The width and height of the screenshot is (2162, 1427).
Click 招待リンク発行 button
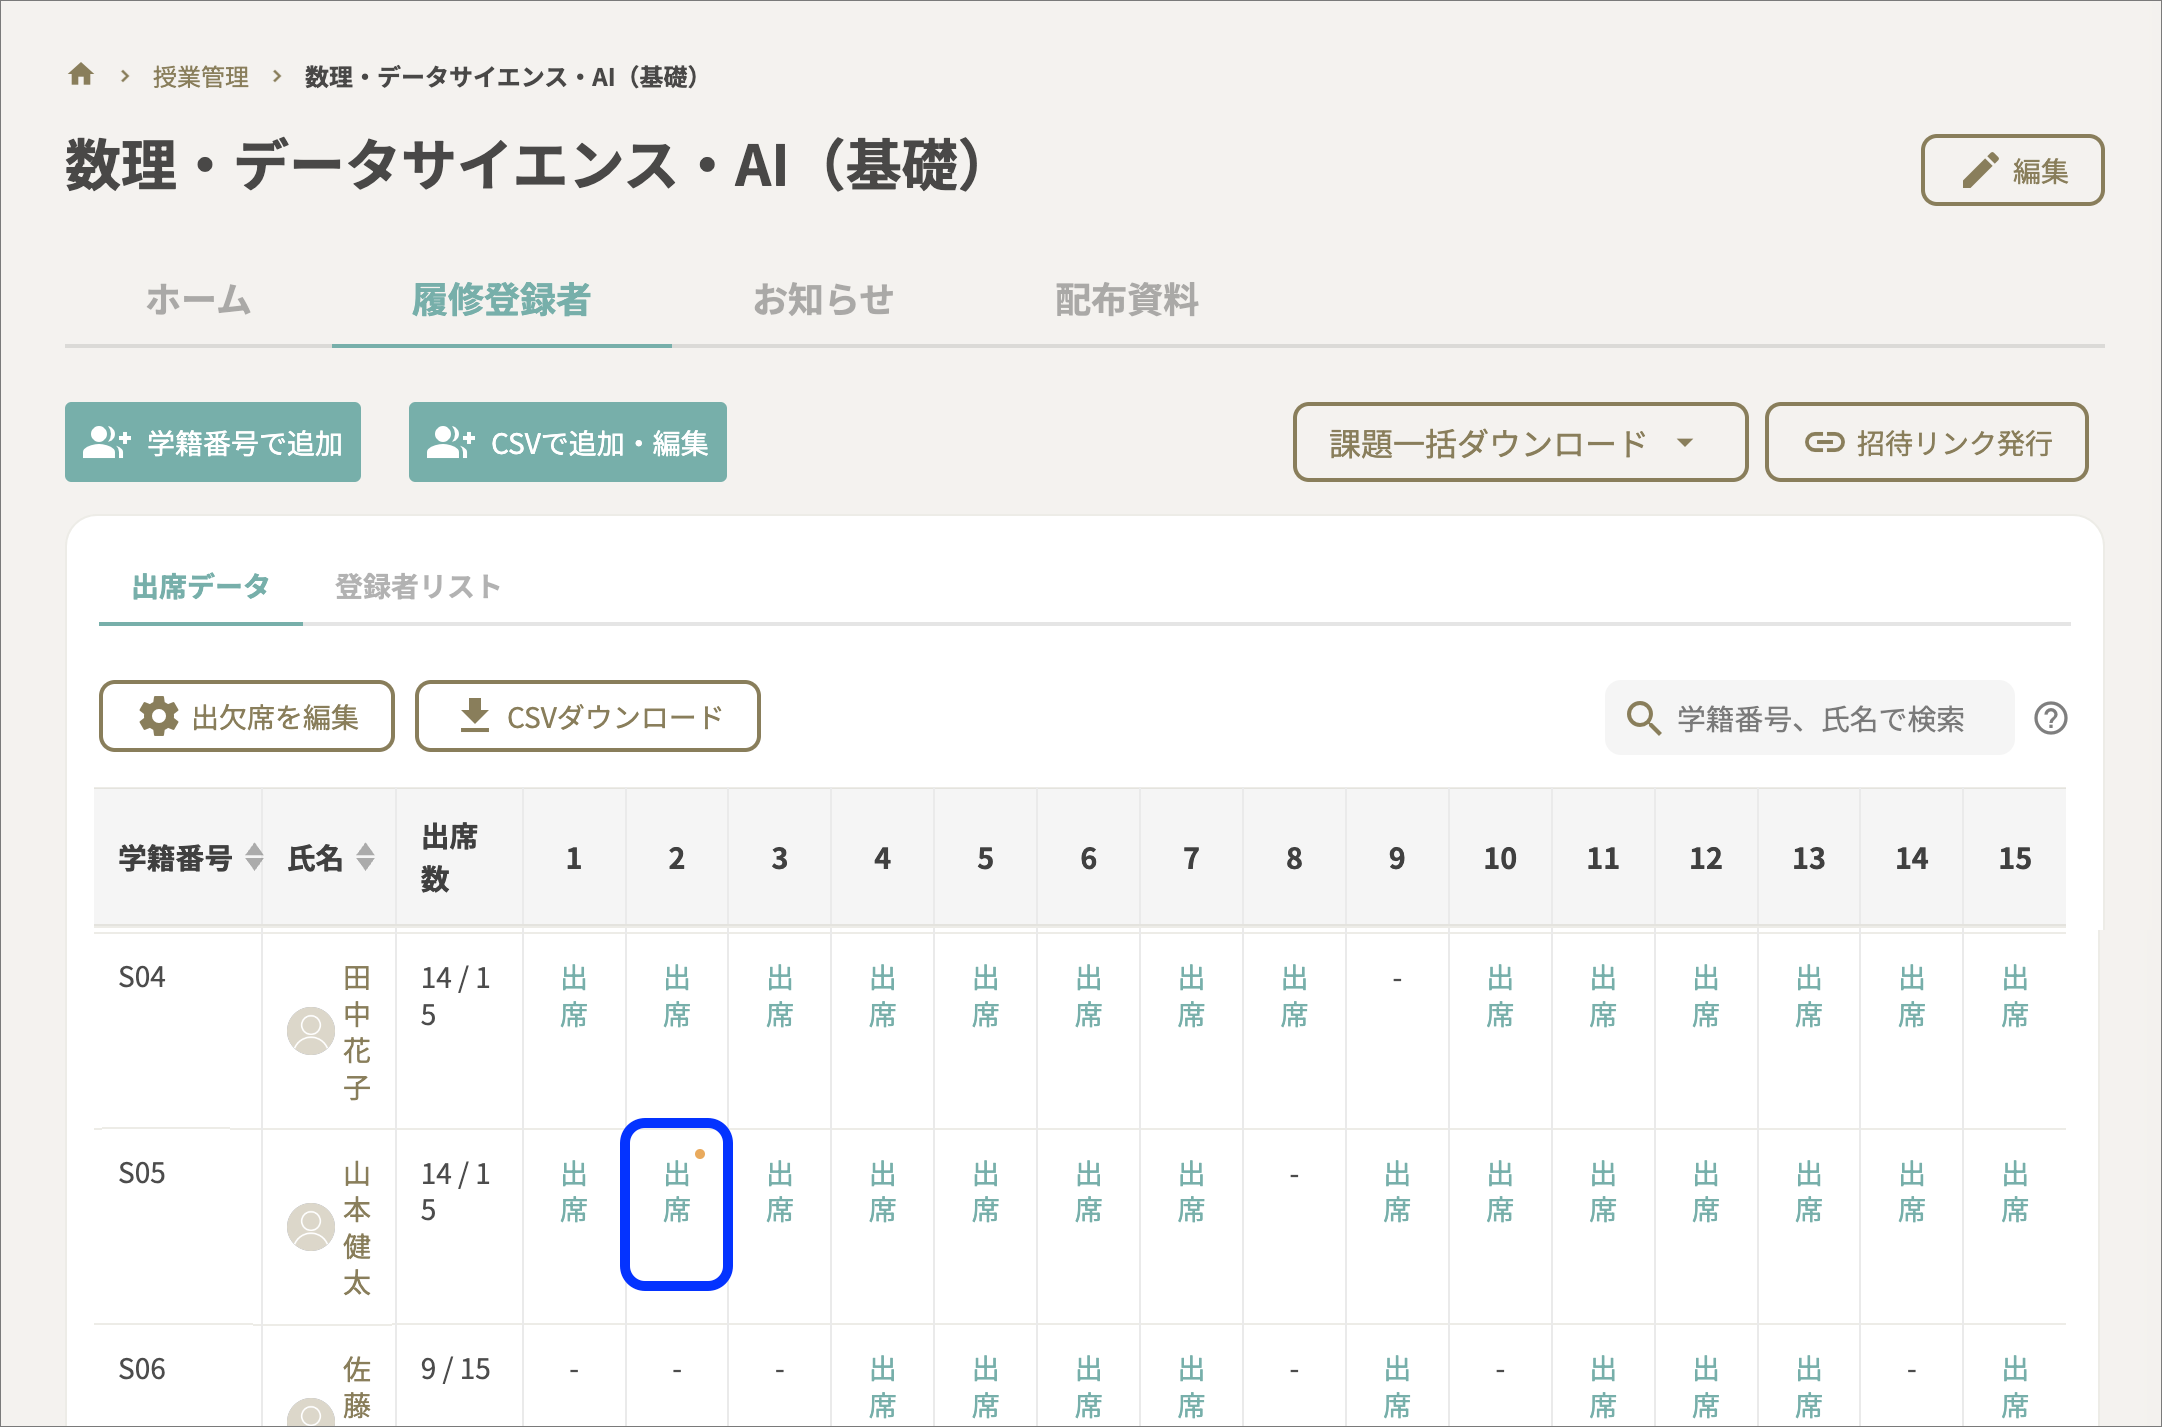1926,442
